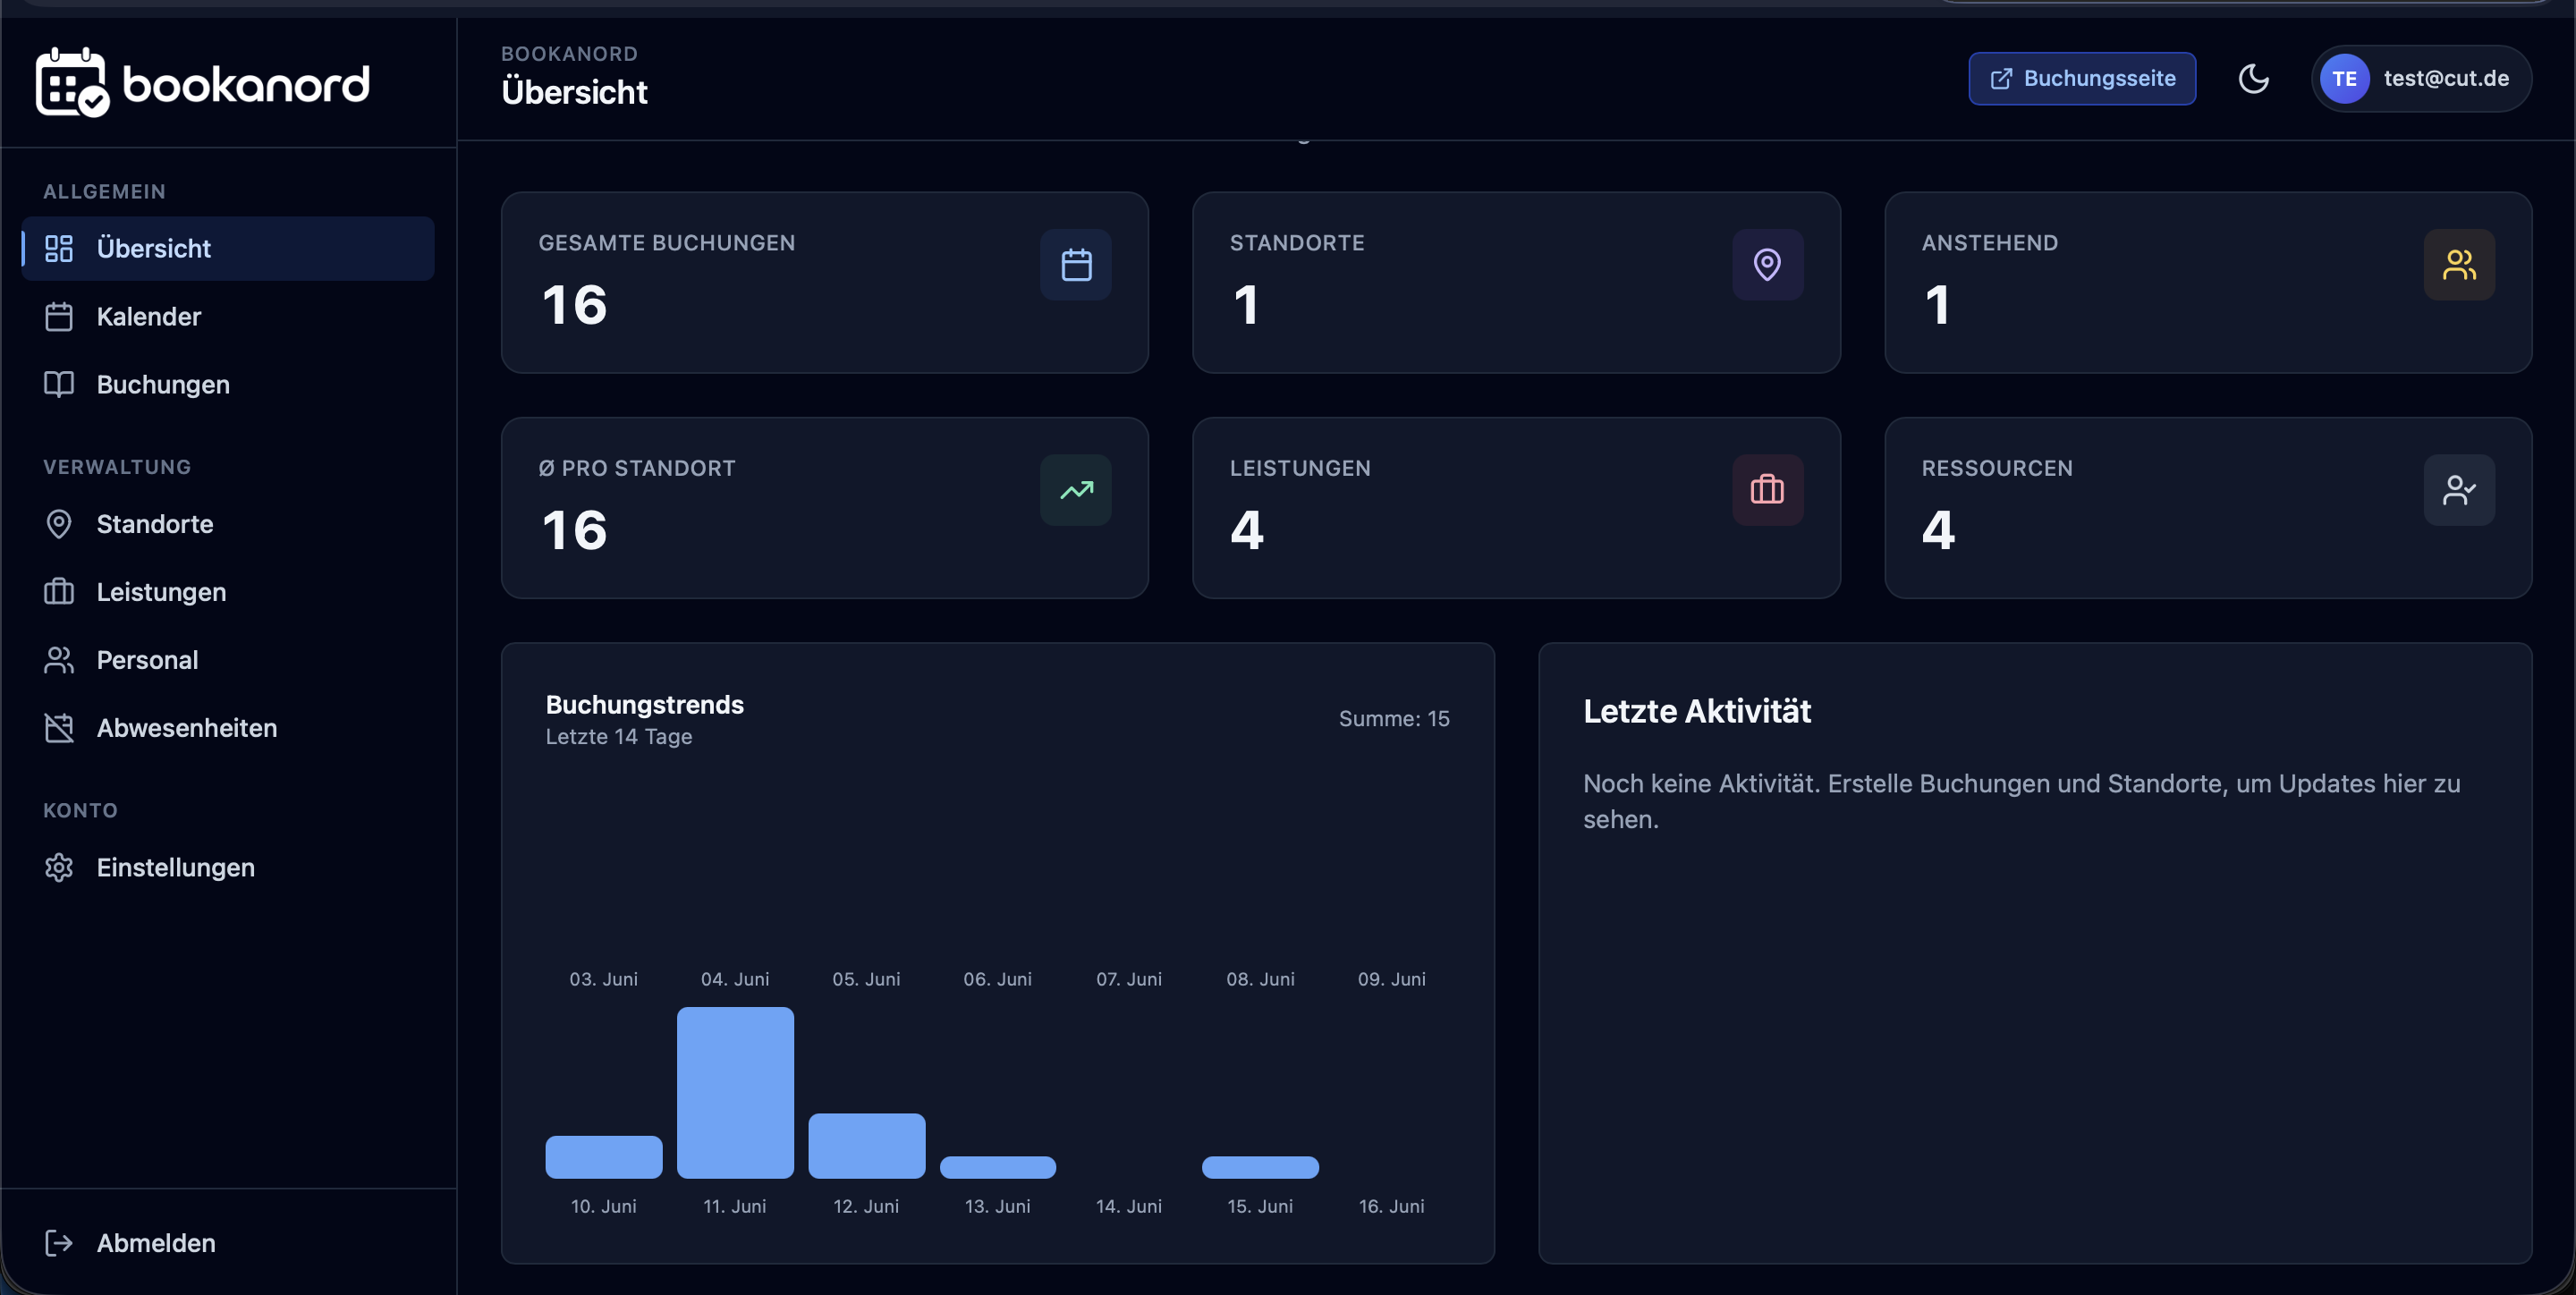Click the Standorte map pin icon in sidebar
This screenshot has width=2576, height=1295.
(59, 524)
